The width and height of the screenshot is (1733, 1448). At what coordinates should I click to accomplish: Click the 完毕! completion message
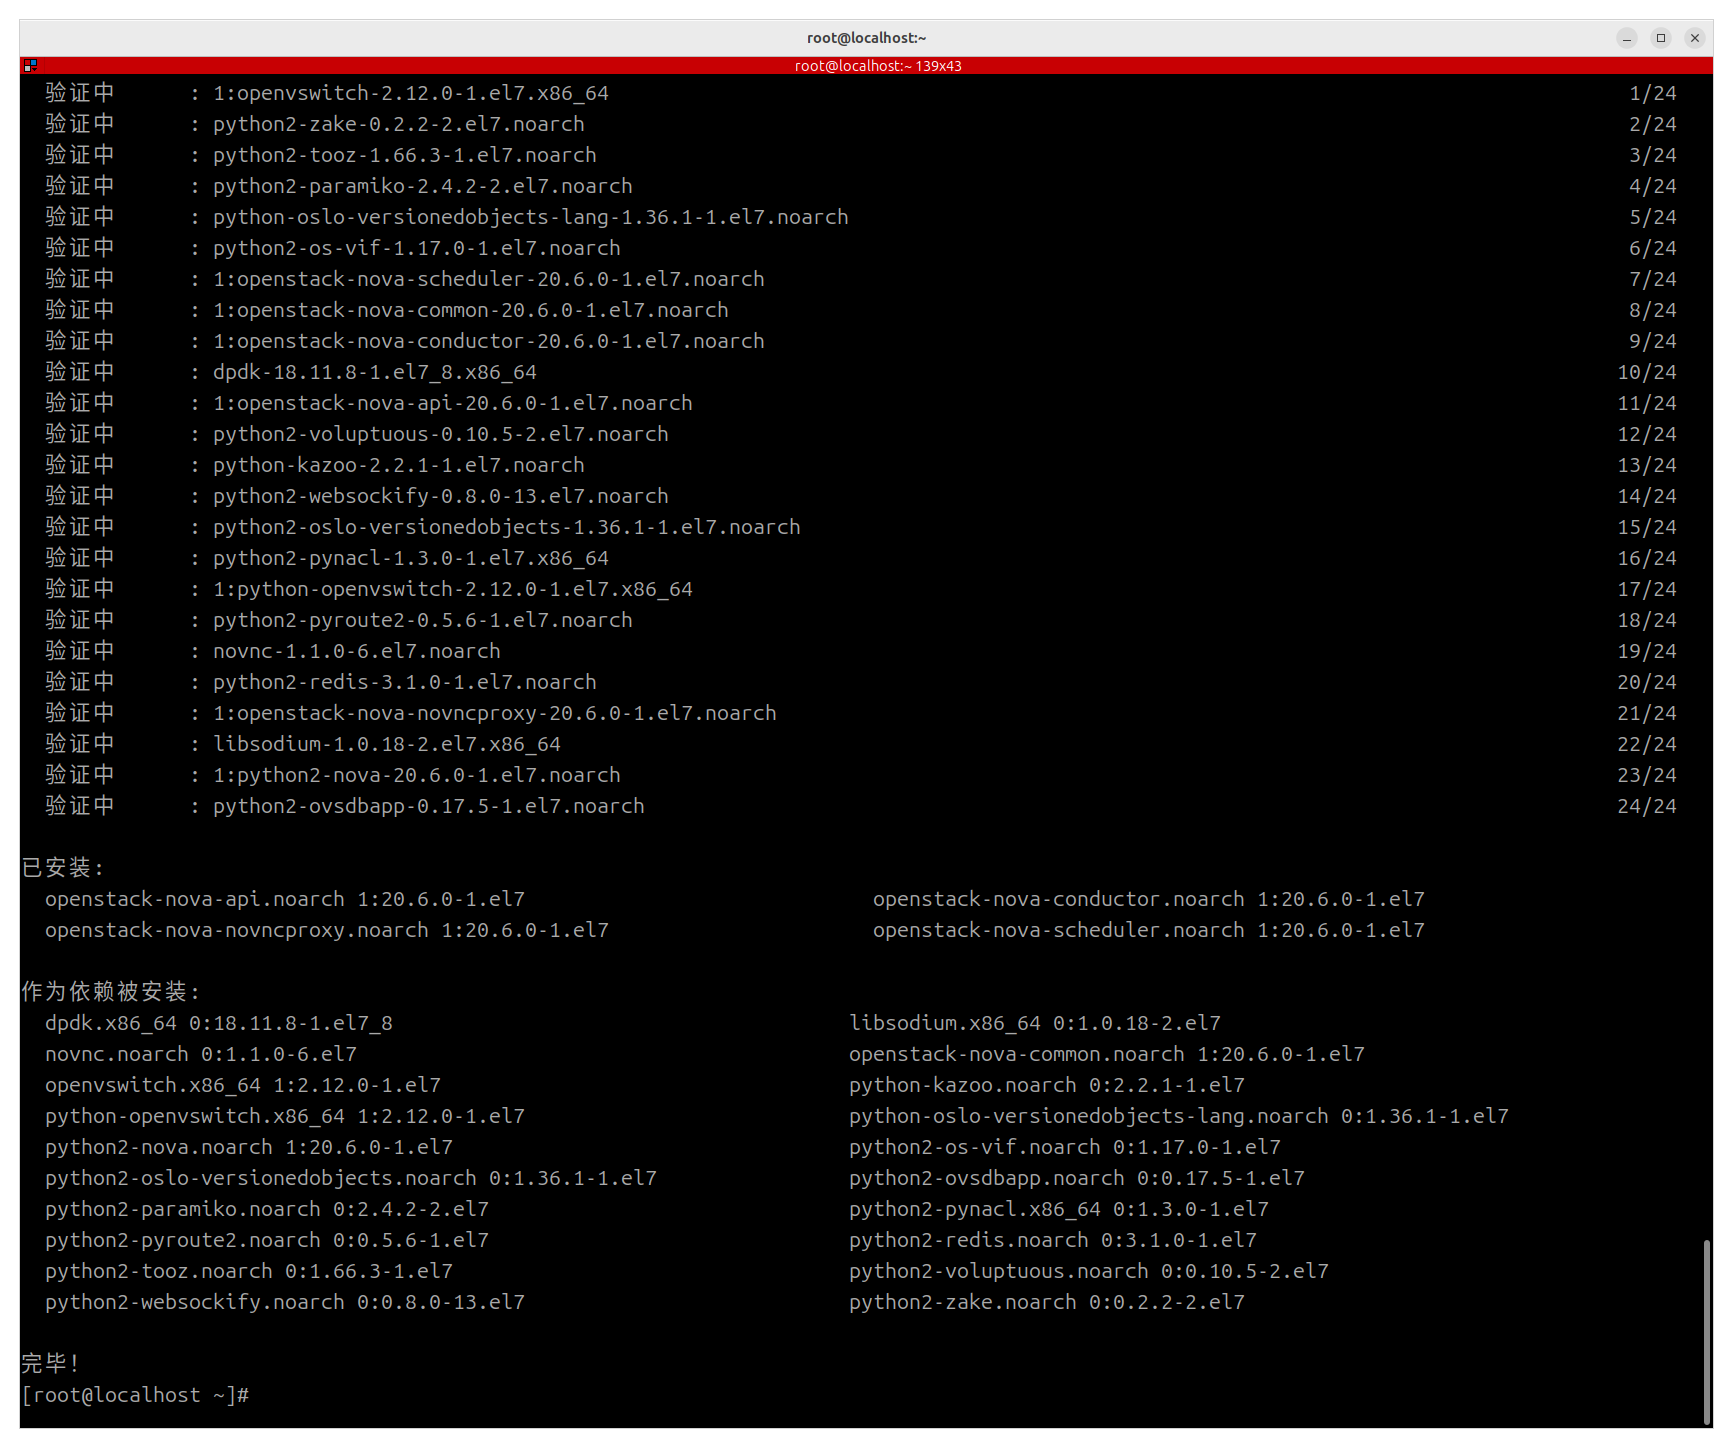coord(50,1364)
